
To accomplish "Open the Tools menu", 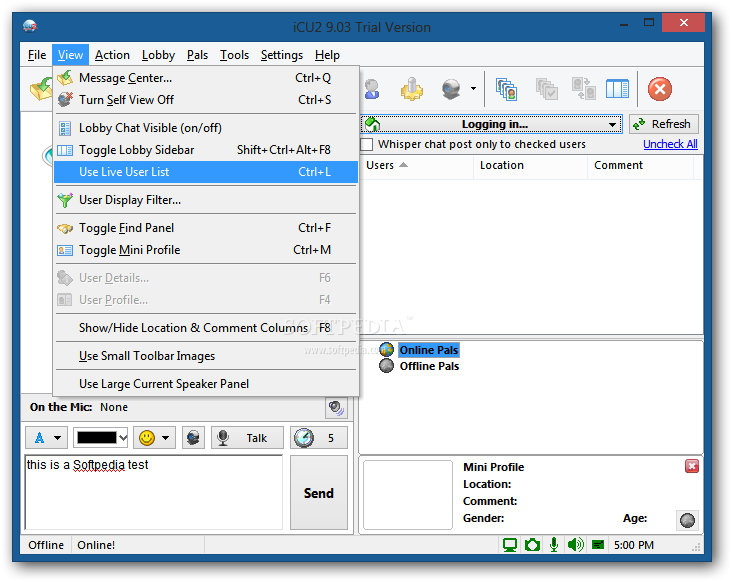I will [234, 55].
